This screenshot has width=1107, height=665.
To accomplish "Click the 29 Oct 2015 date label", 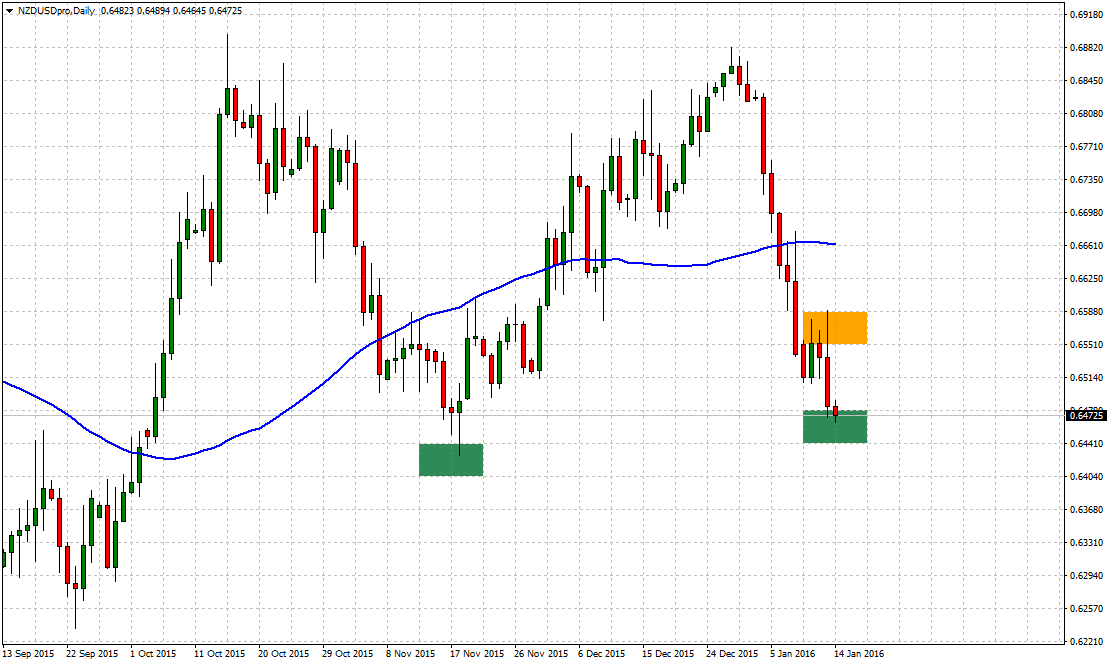I will click(348, 654).
